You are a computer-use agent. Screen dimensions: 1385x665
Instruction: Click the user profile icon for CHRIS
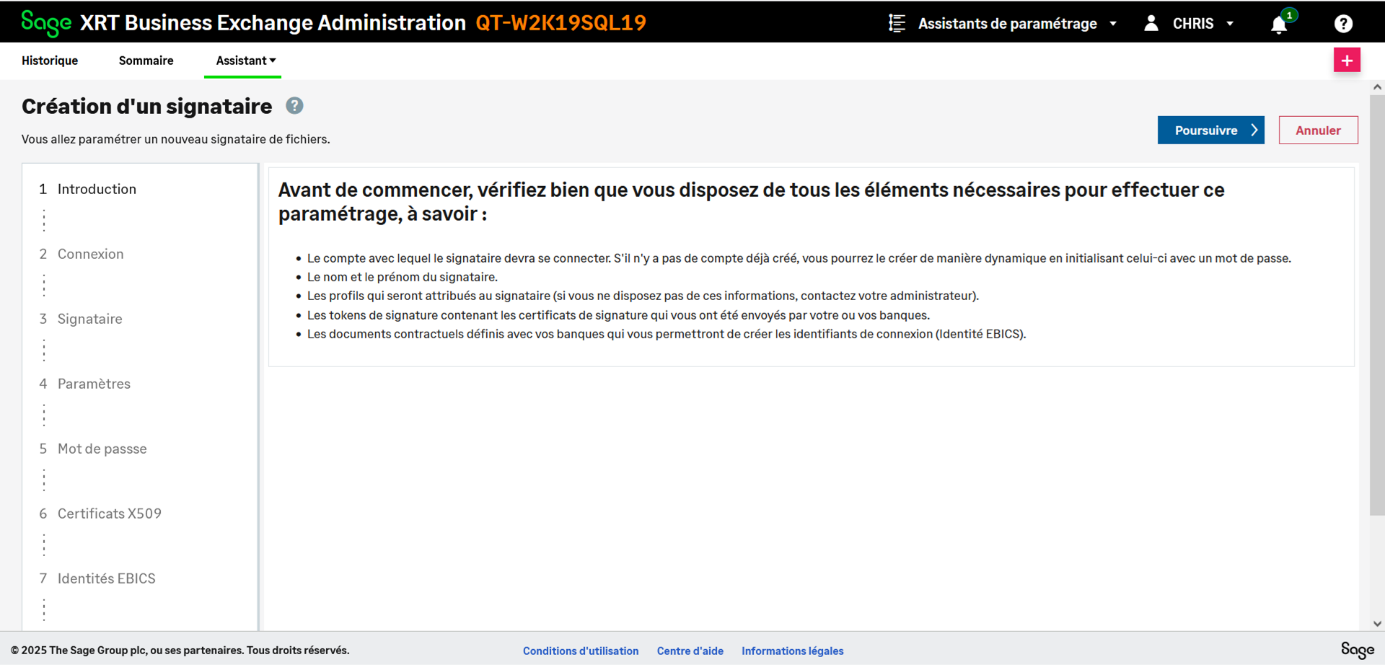[1151, 23]
